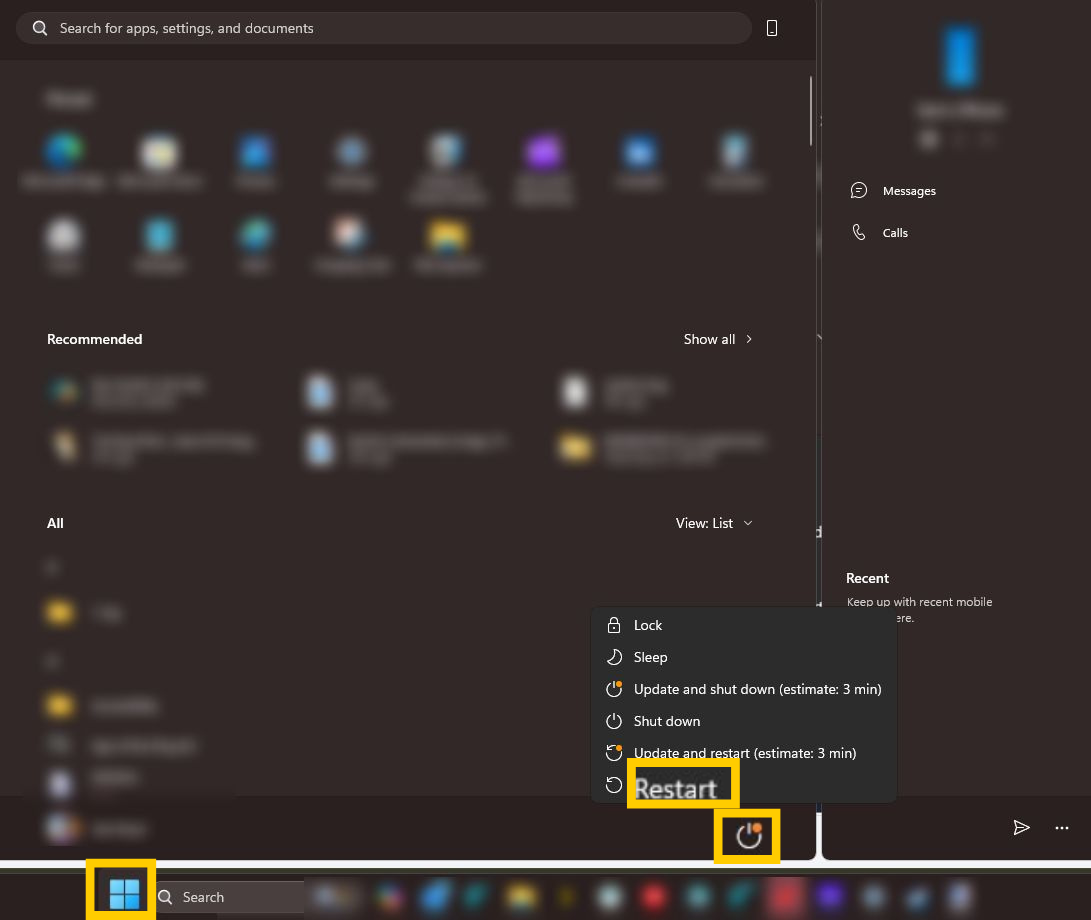1091x920 pixels.
Task: Open the Power button menu
Action: [748, 836]
